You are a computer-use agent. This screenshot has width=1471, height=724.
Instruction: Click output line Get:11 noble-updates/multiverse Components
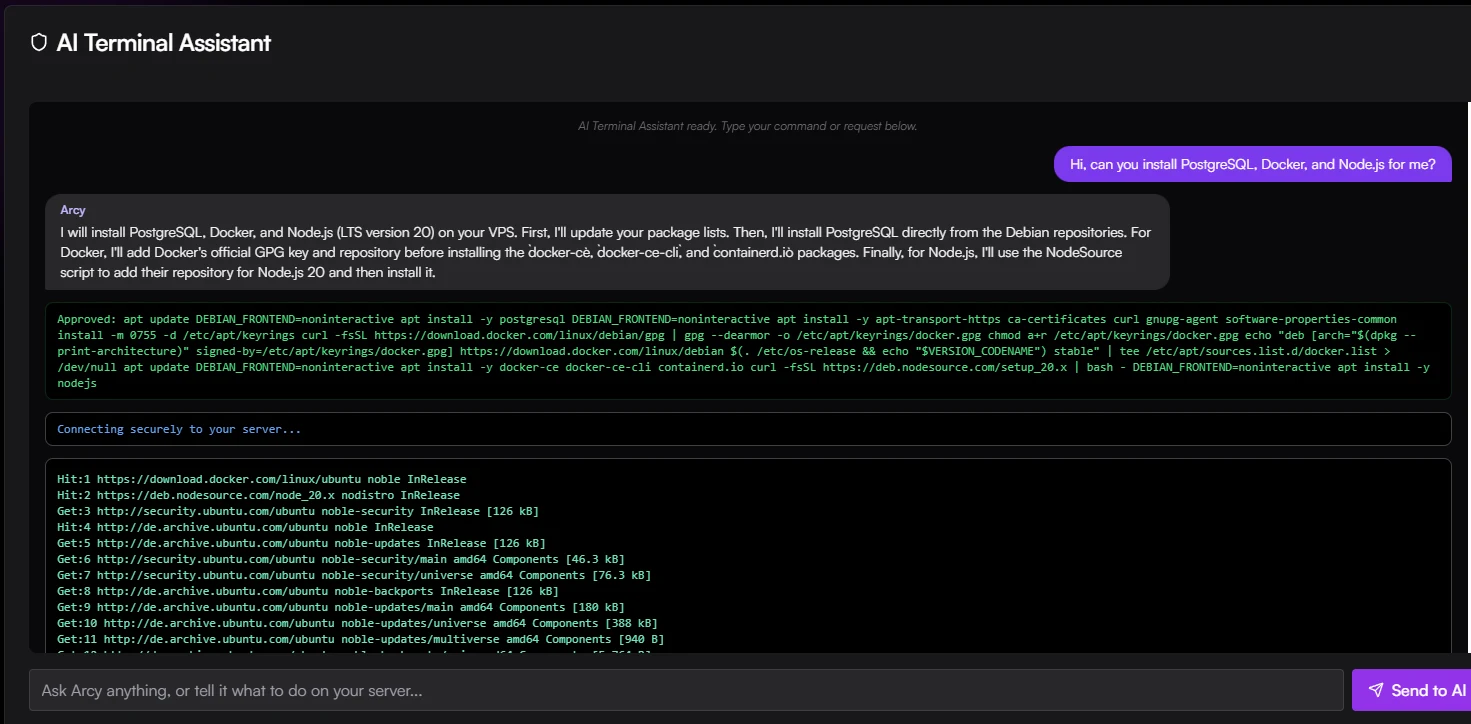coord(361,639)
